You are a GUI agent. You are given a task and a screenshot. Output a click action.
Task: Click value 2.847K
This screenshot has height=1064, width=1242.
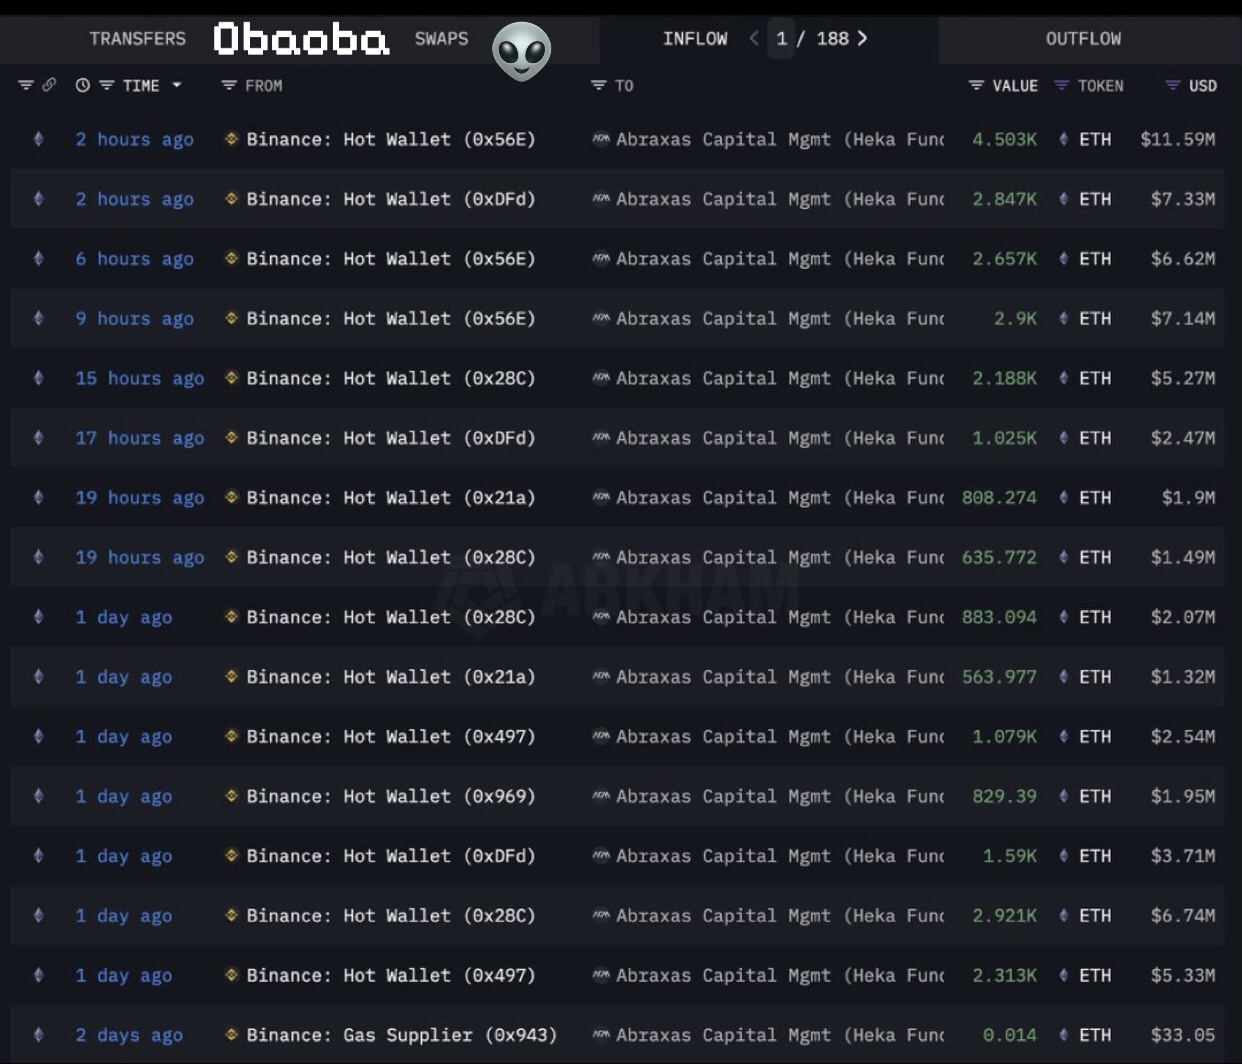[1004, 199]
